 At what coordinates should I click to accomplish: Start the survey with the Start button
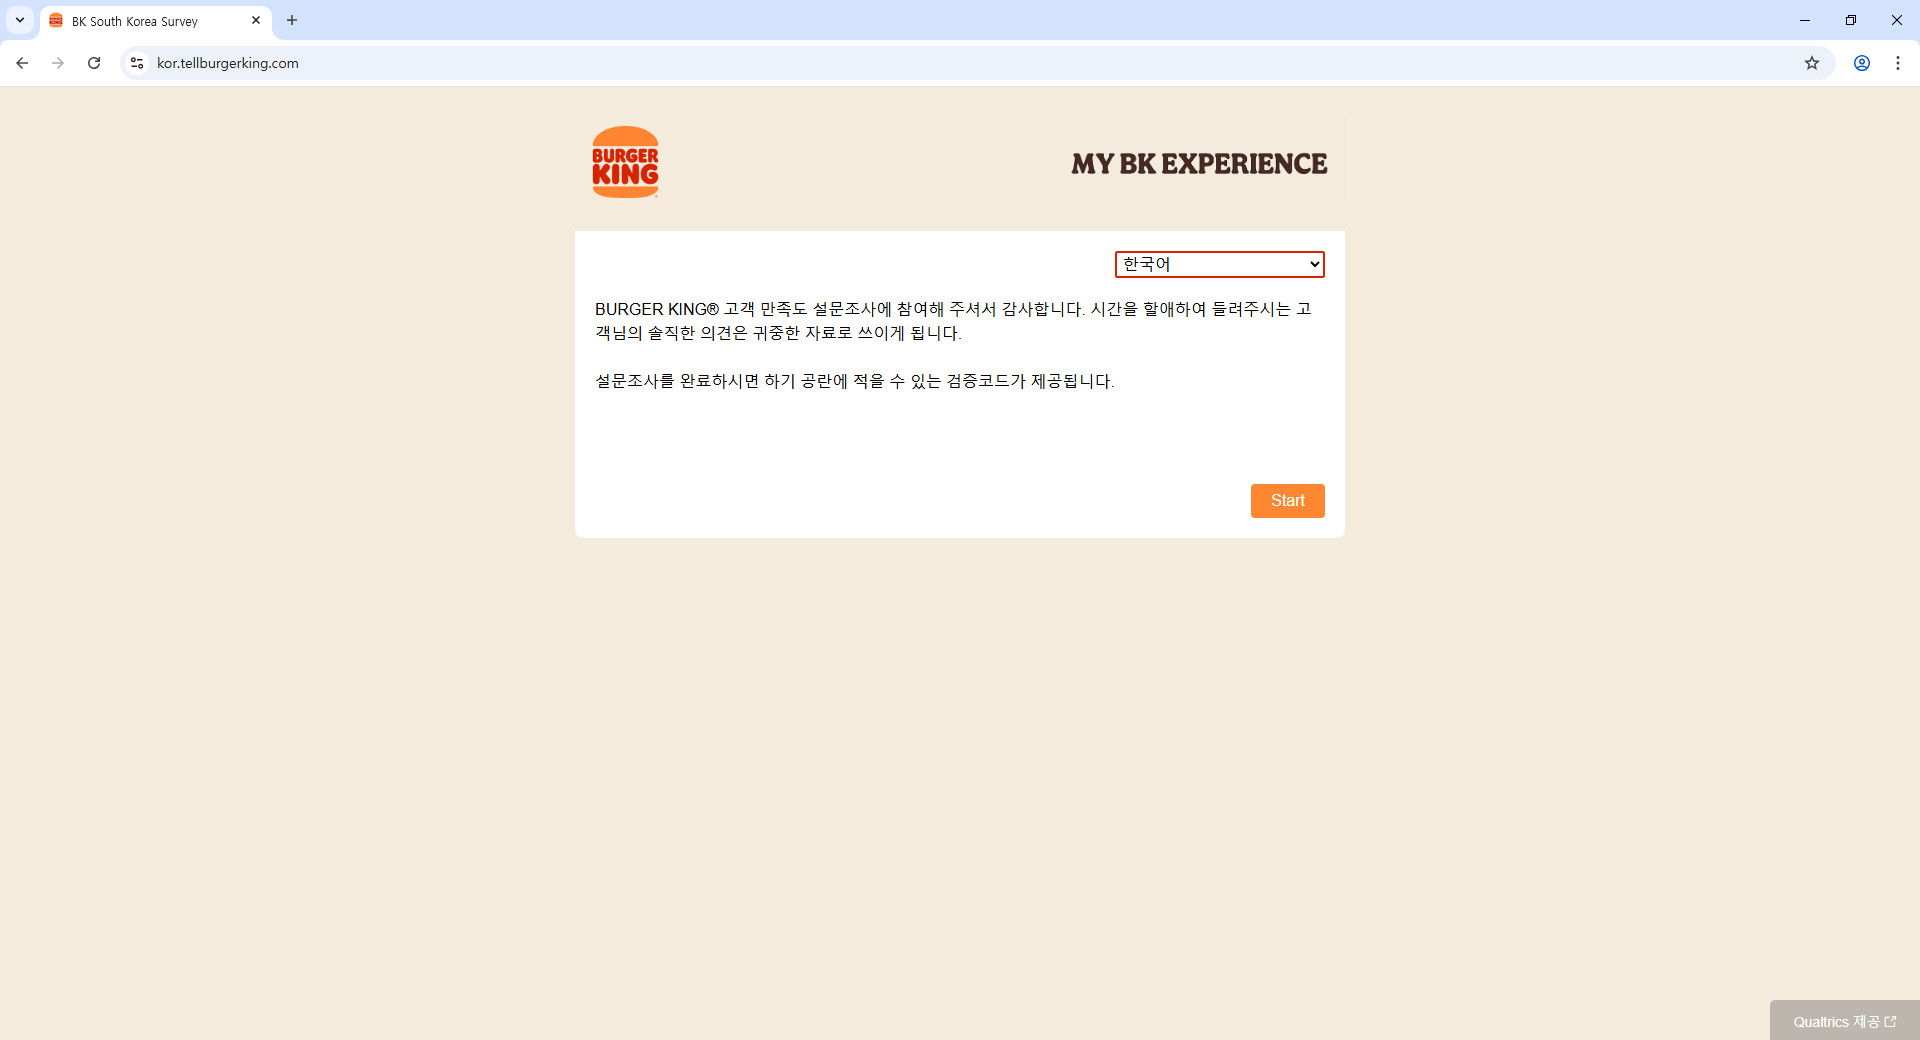(x=1287, y=501)
